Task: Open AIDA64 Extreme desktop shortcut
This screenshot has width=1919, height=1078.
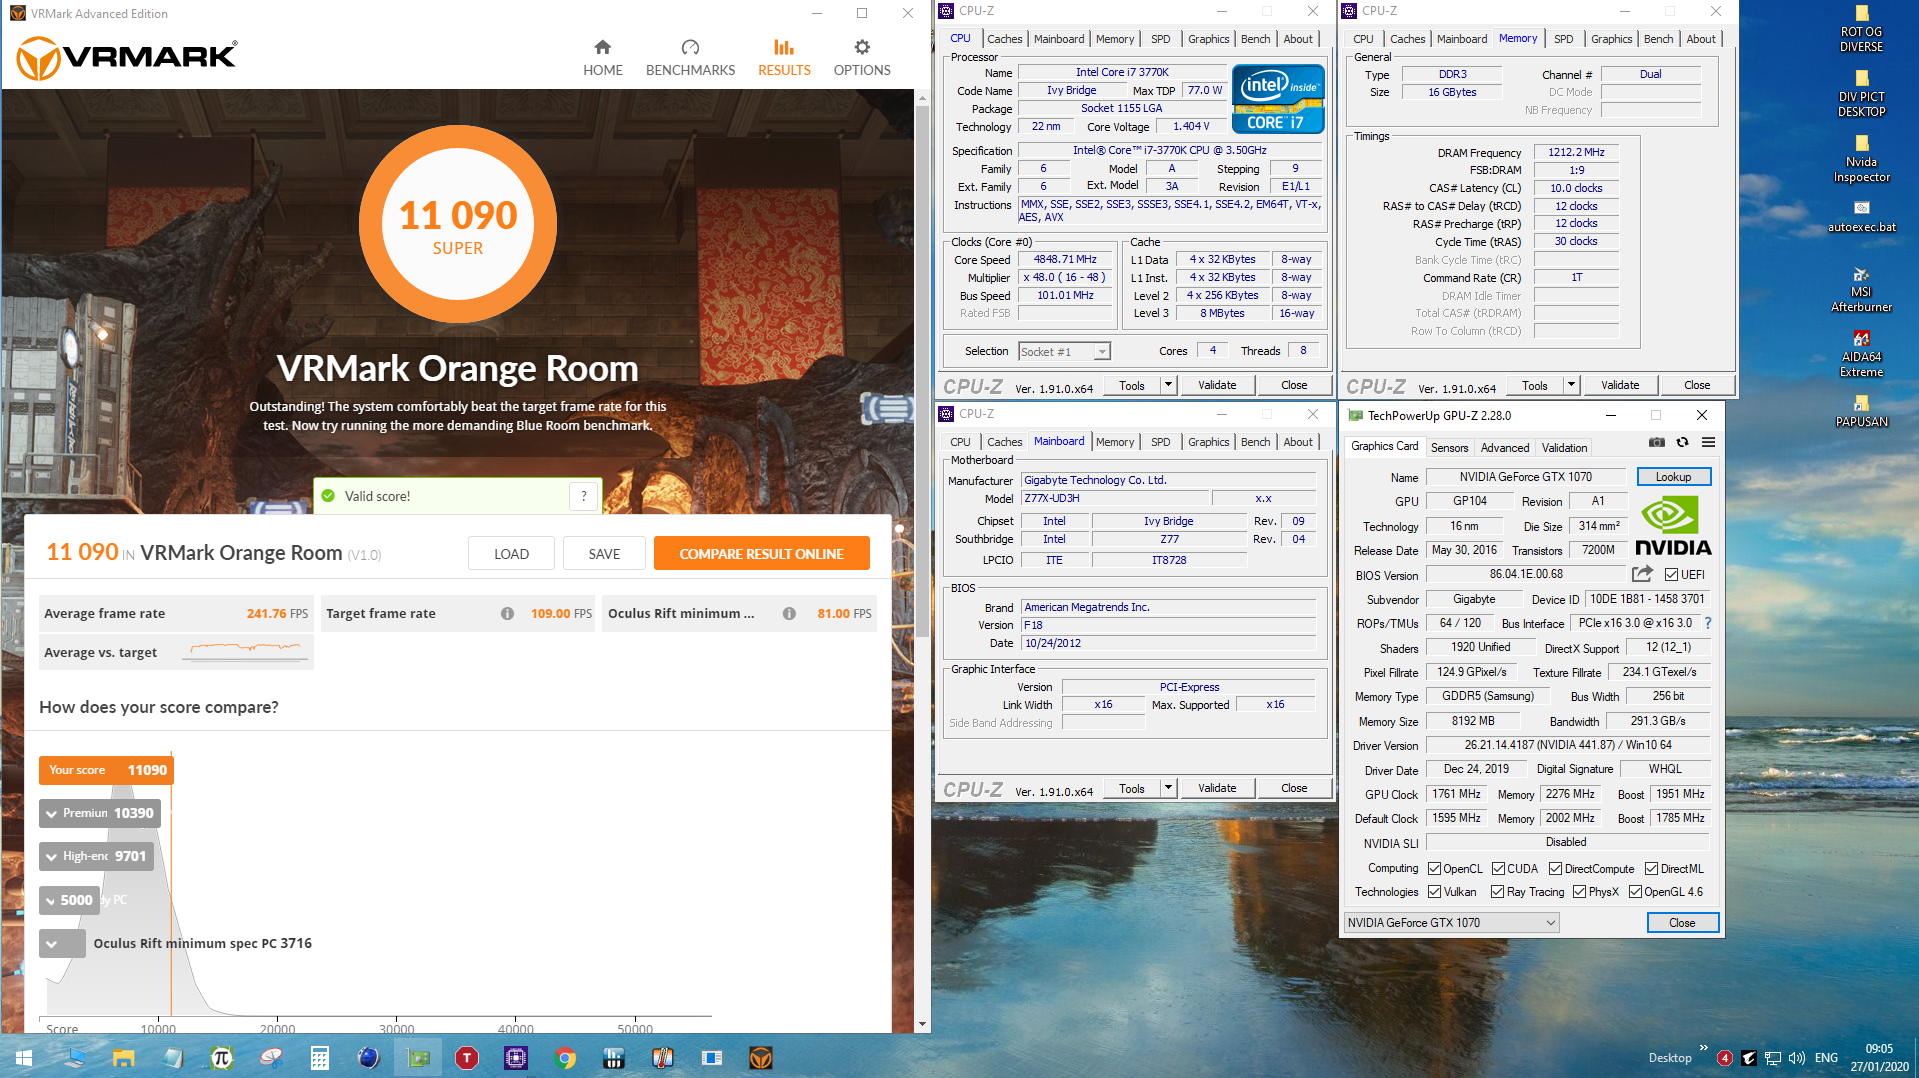Action: pos(1861,354)
